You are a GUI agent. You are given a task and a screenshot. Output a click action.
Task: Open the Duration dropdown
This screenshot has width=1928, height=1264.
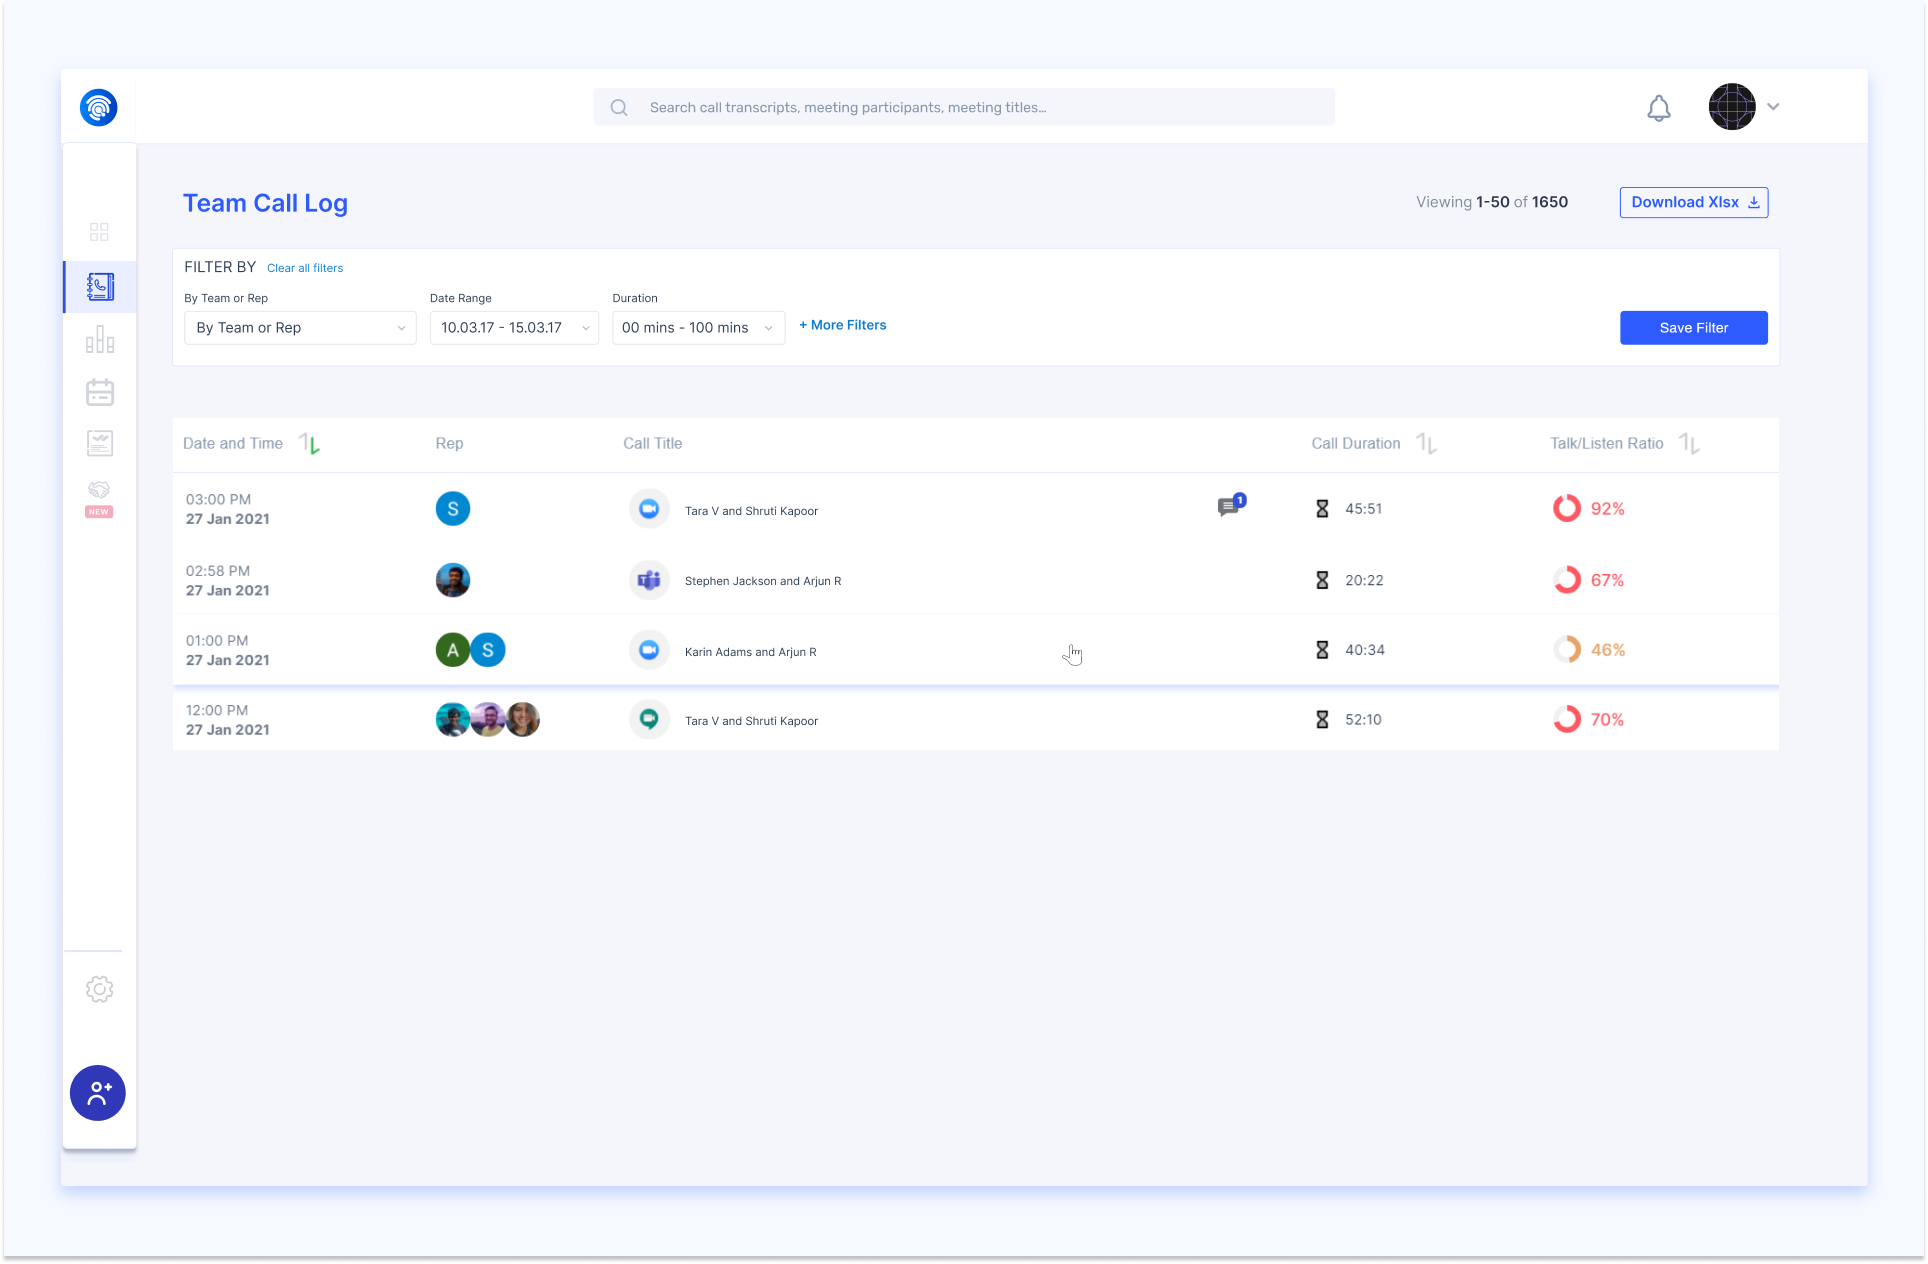coord(698,328)
